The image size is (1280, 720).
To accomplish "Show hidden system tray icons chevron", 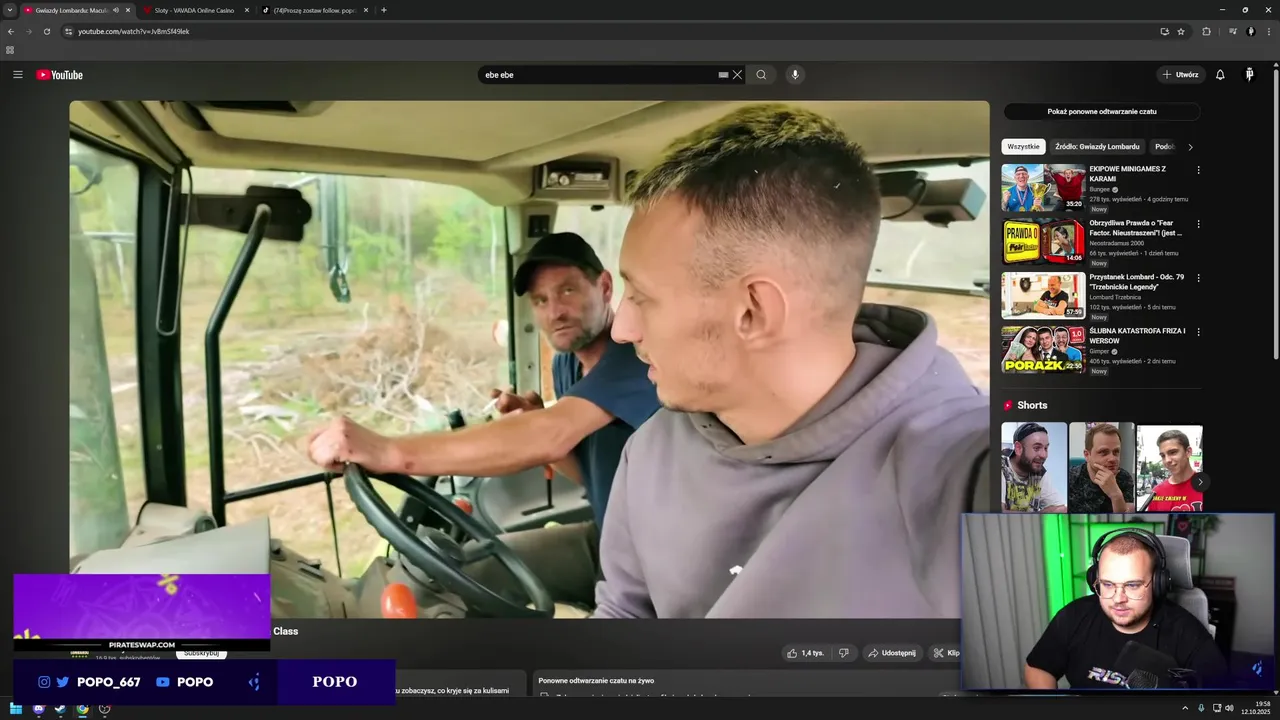I will click(x=1185, y=708).
